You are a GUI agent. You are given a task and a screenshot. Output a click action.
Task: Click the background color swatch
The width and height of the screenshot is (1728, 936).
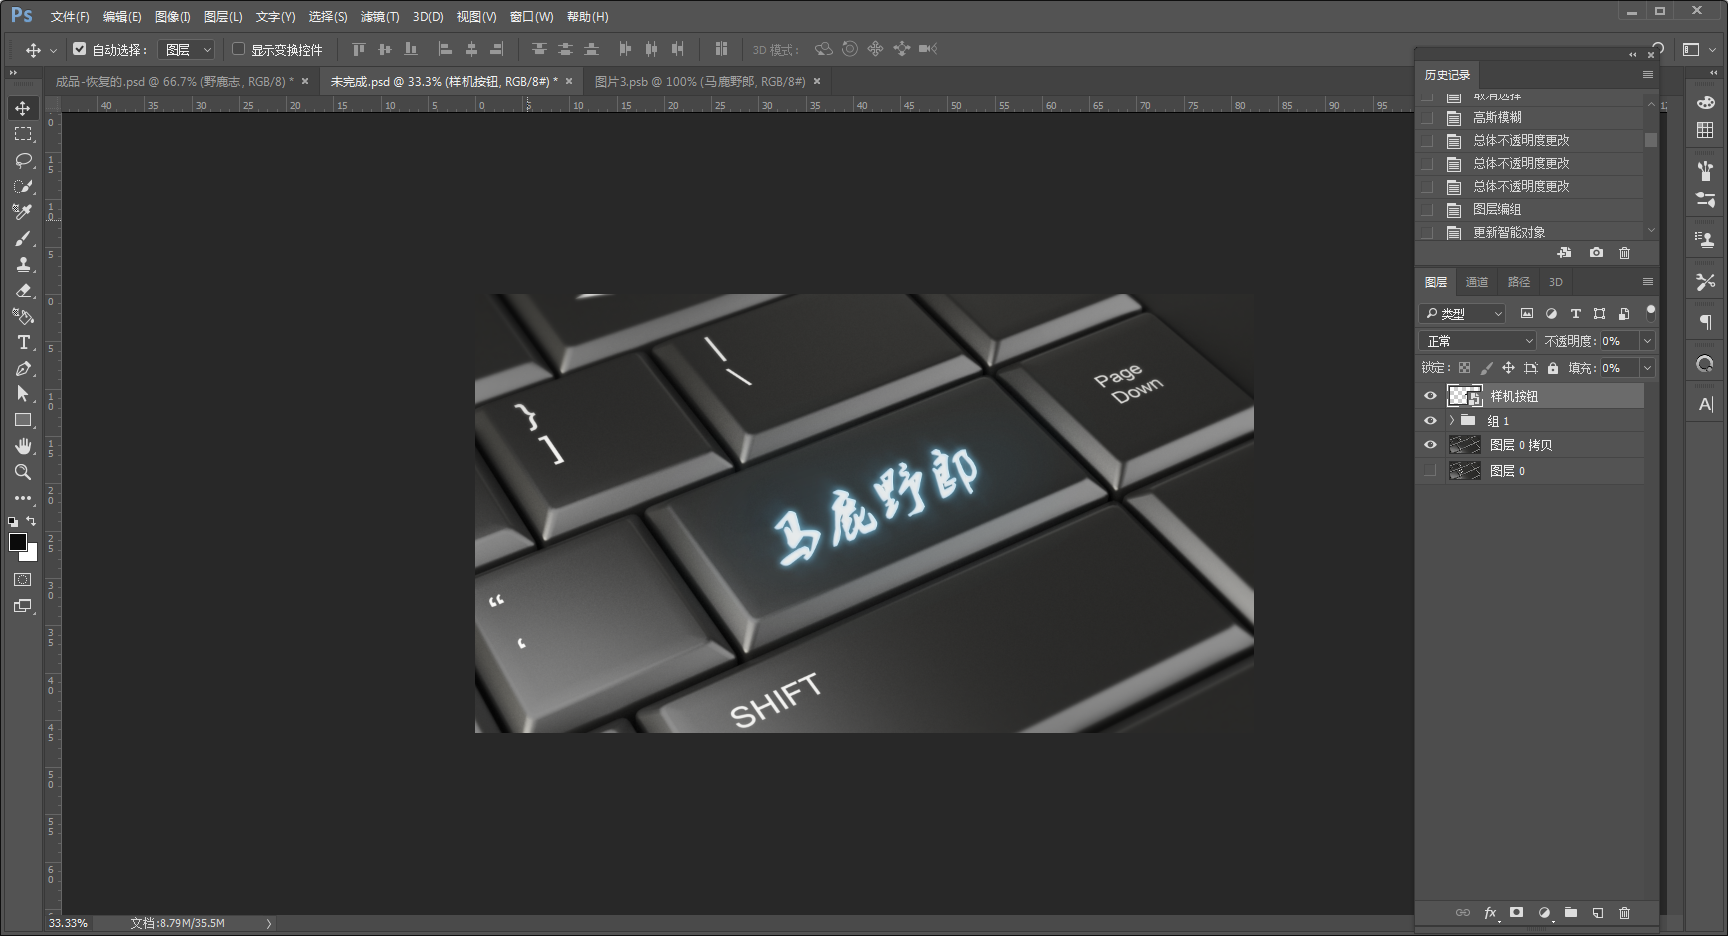(x=32, y=555)
